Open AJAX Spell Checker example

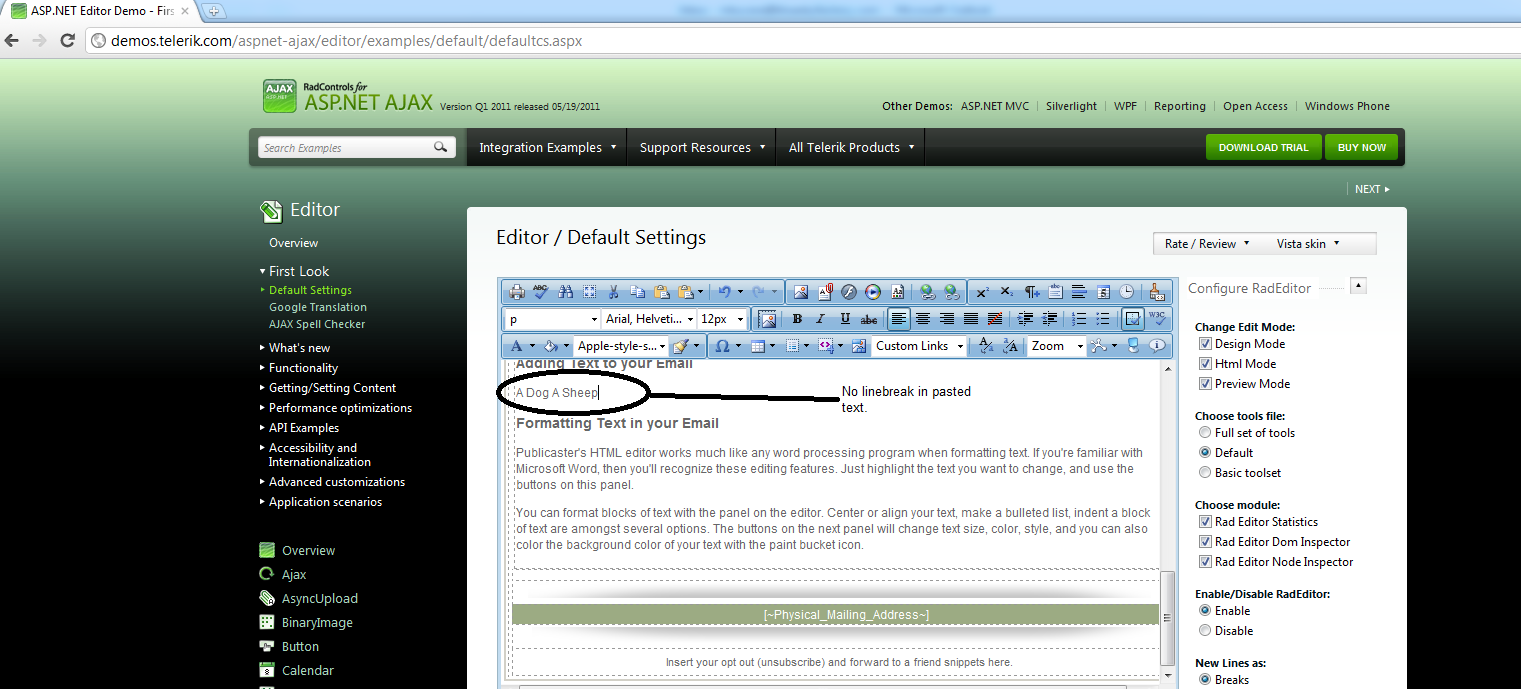317,324
